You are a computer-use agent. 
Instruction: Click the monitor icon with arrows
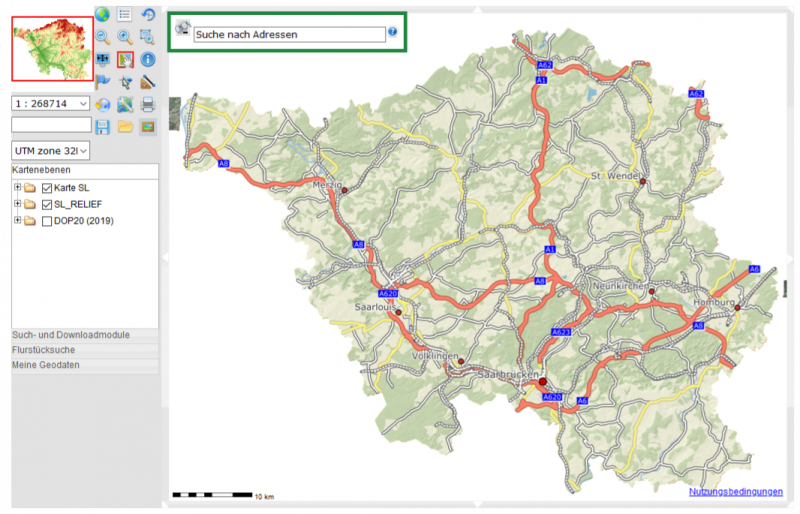(103, 60)
